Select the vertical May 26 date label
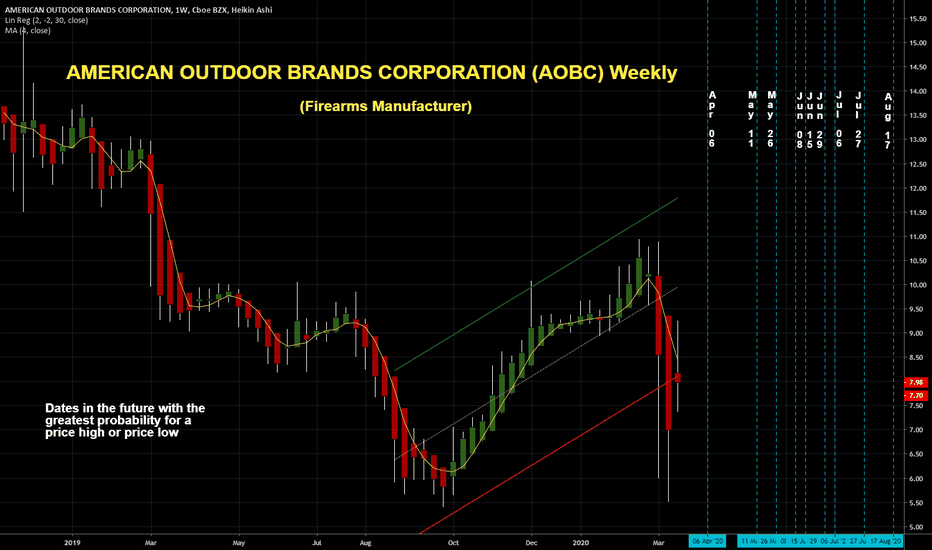Viewport: 932px width, 550px height. (x=771, y=120)
